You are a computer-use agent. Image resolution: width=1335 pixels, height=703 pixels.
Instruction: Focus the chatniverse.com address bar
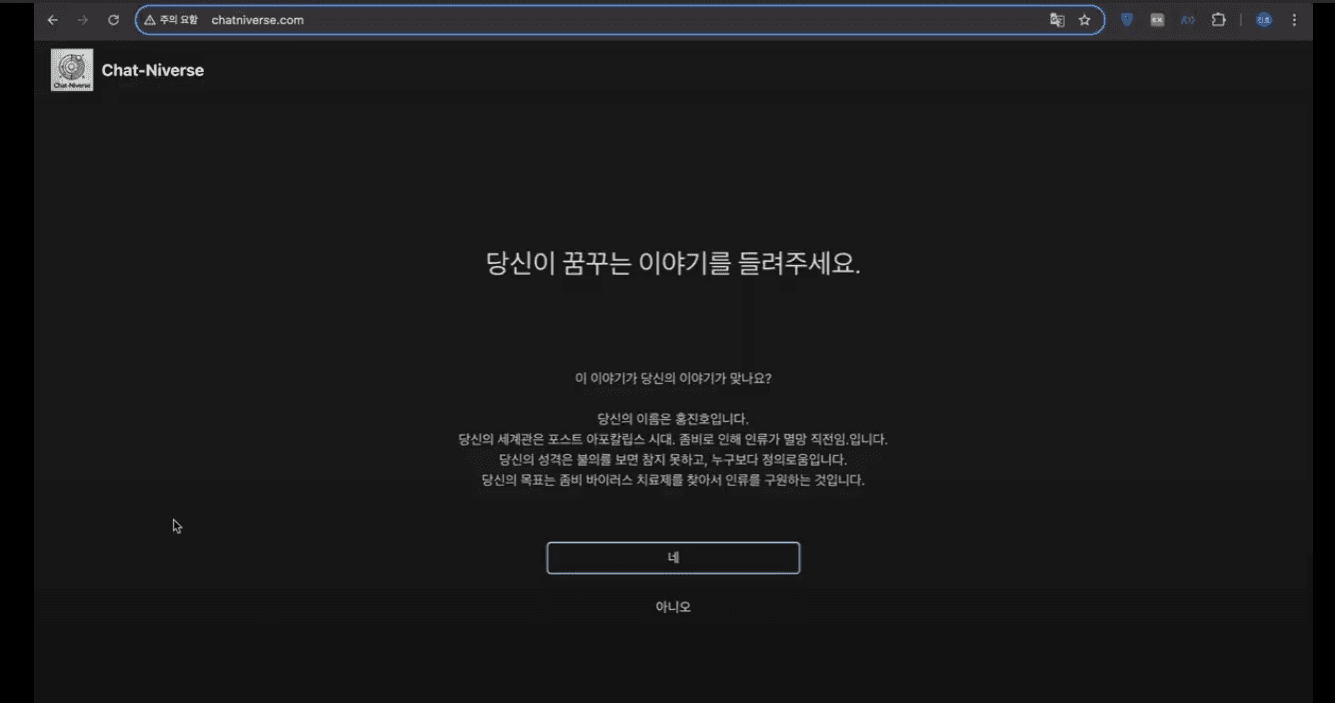click(620, 20)
